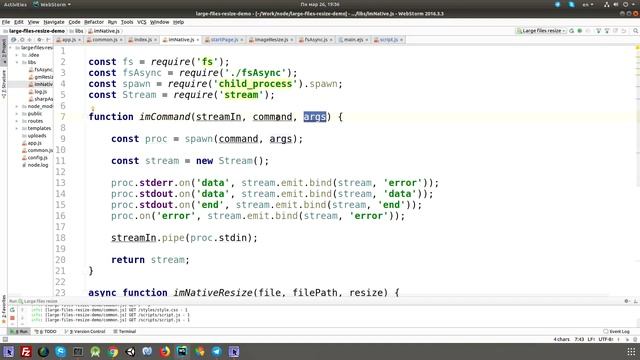Open the Structure side panel tab

(x=4, y=84)
